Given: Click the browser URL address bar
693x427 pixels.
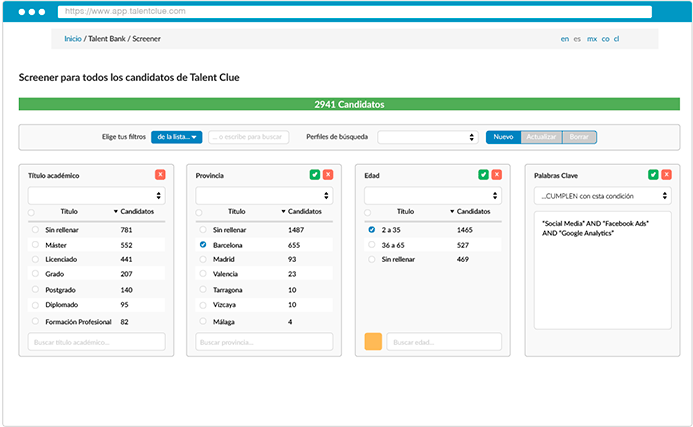Looking at the screenshot, I should [354, 11].
